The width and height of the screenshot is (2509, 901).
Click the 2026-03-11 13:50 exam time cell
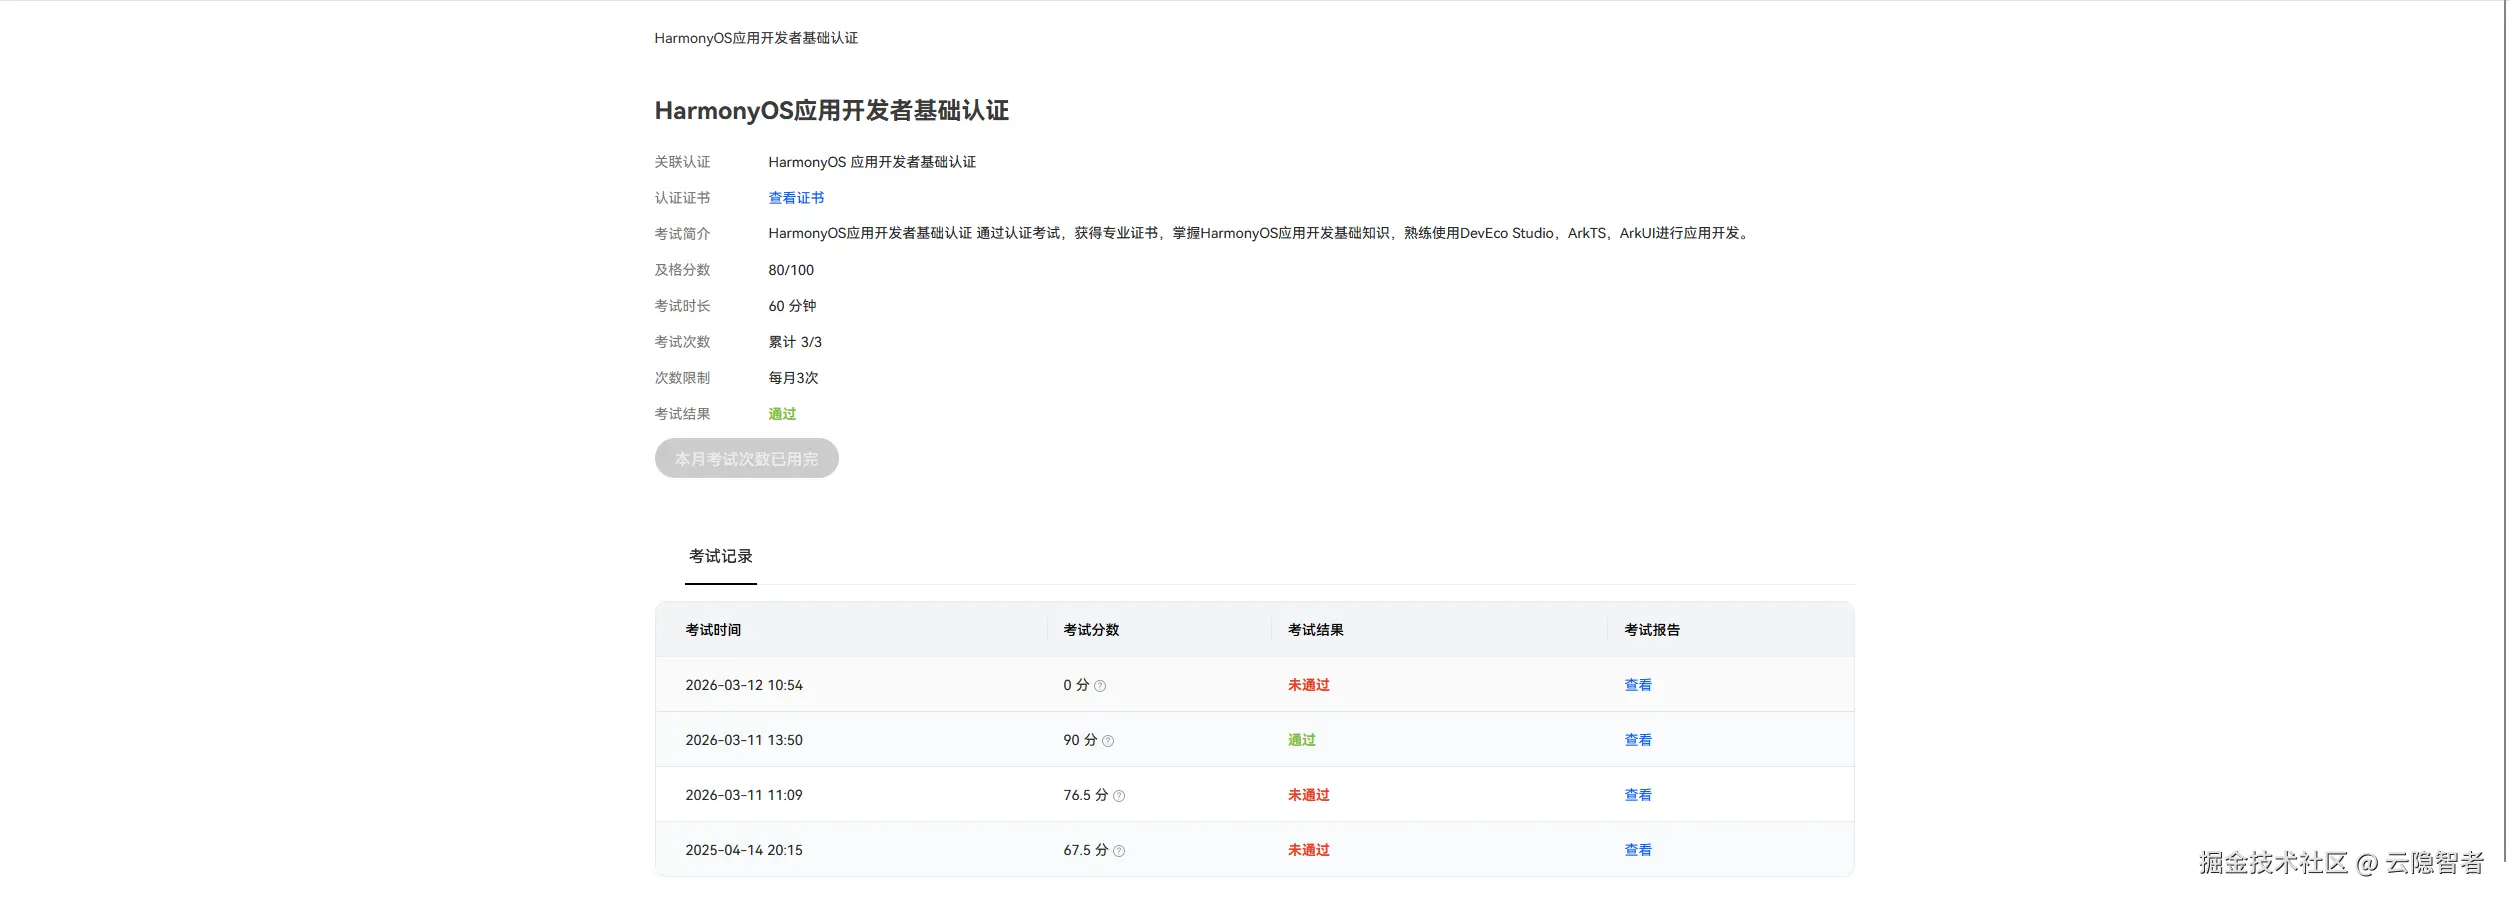[744, 740]
